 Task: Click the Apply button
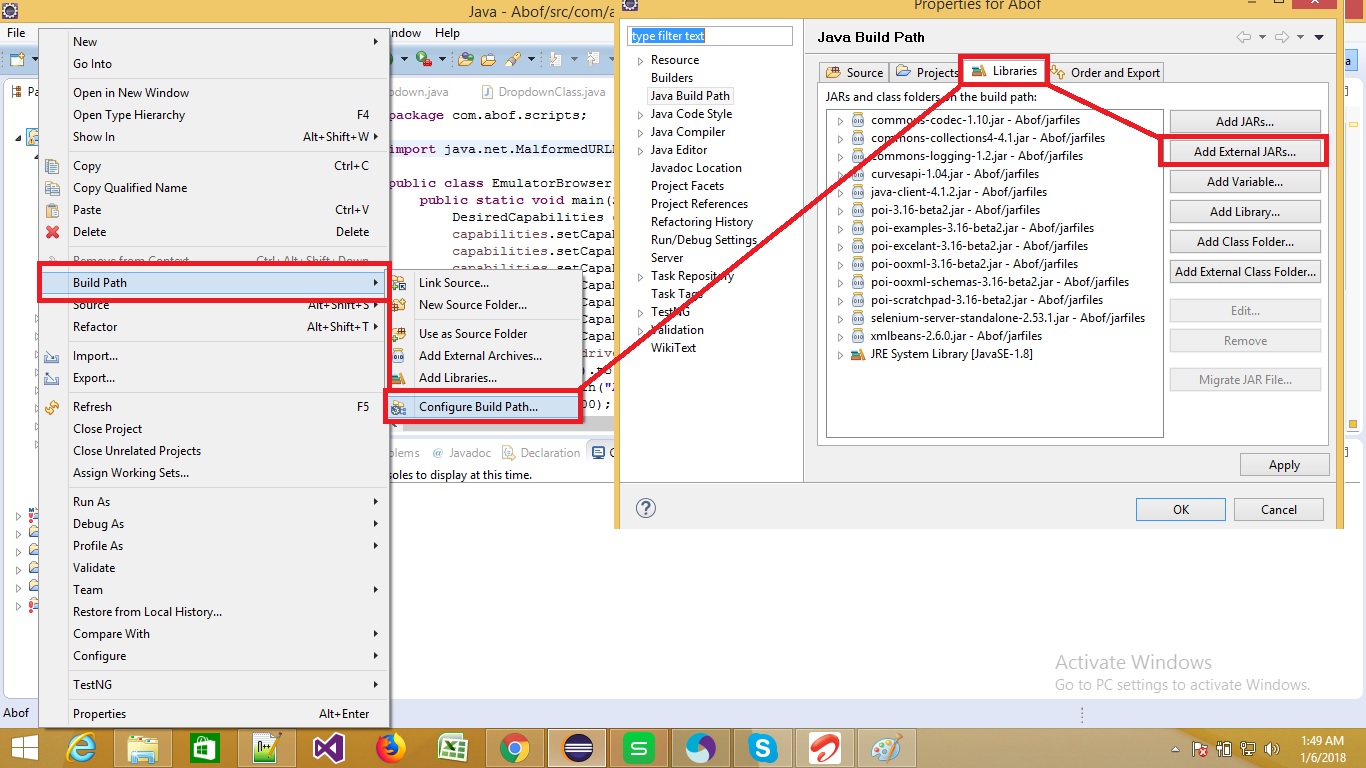click(1284, 465)
